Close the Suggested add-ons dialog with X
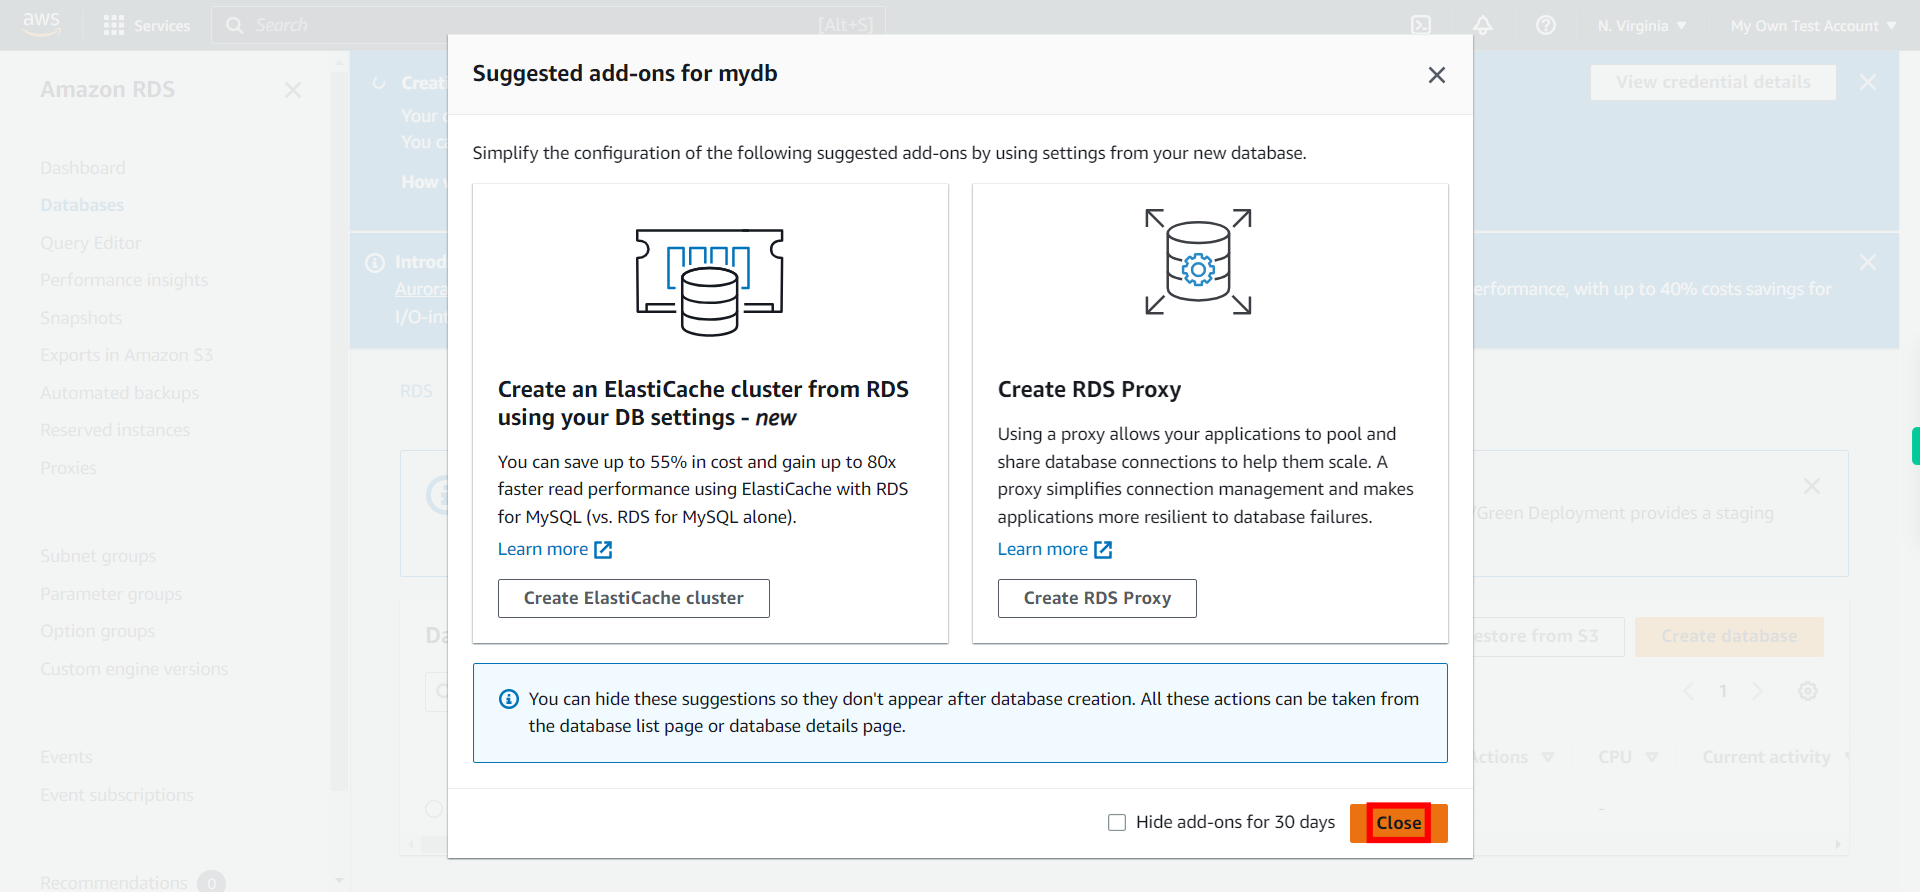The image size is (1920, 892). [1436, 75]
